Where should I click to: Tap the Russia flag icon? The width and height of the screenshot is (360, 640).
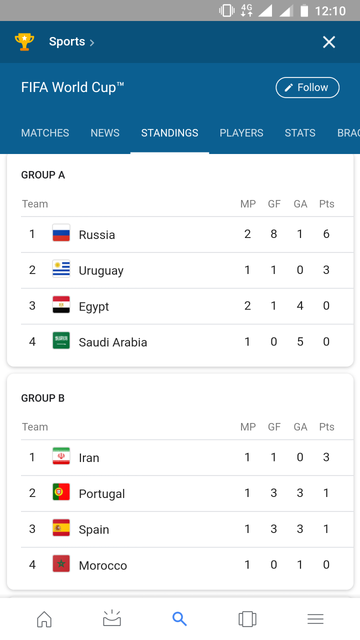coord(61,234)
